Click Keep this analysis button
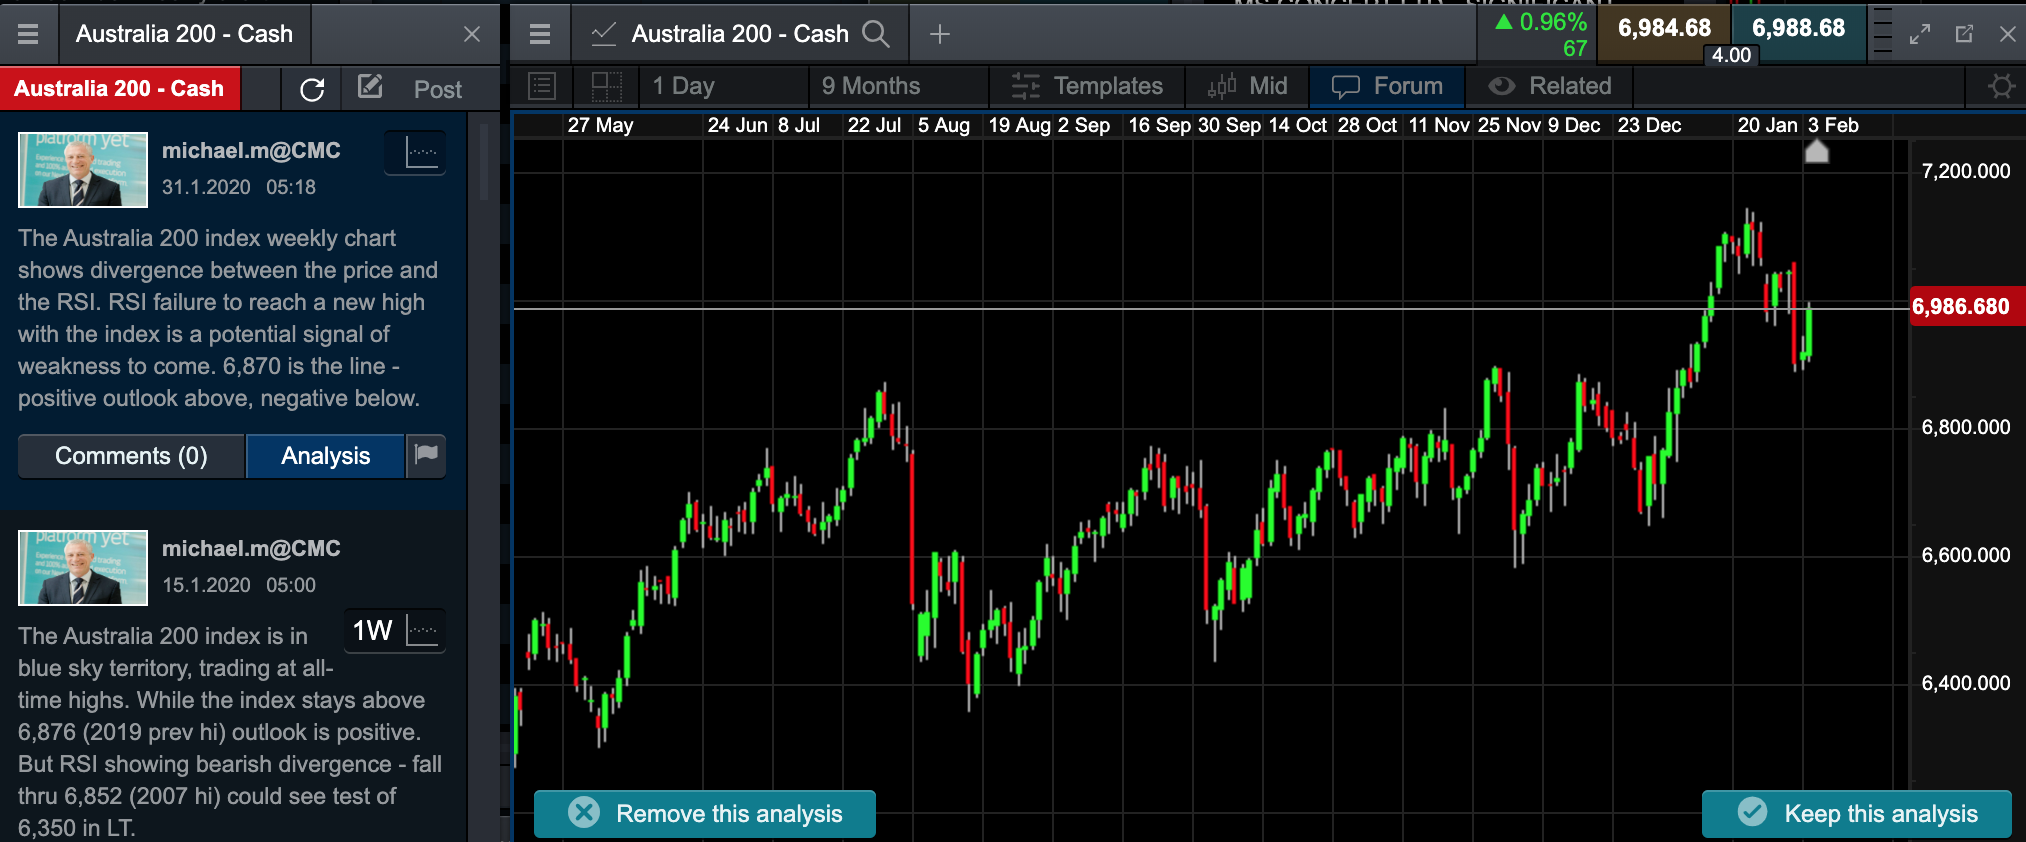The height and width of the screenshot is (842, 2026). (x=1857, y=813)
